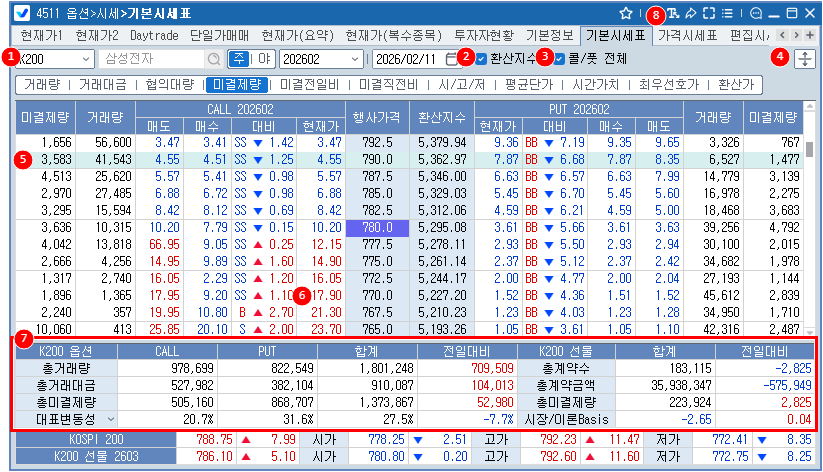Open the calendar date picker icon
Viewport: 823px width, 472px height.
[x=452, y=58]
